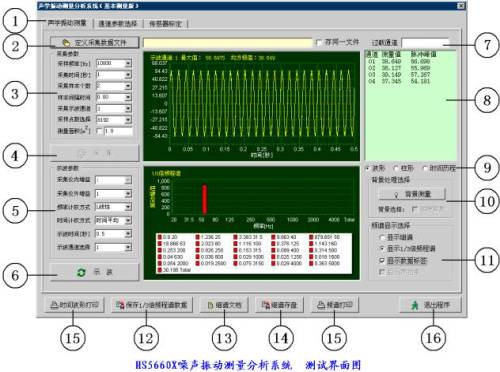Select the 柱形 radio button

click(396, 168)
